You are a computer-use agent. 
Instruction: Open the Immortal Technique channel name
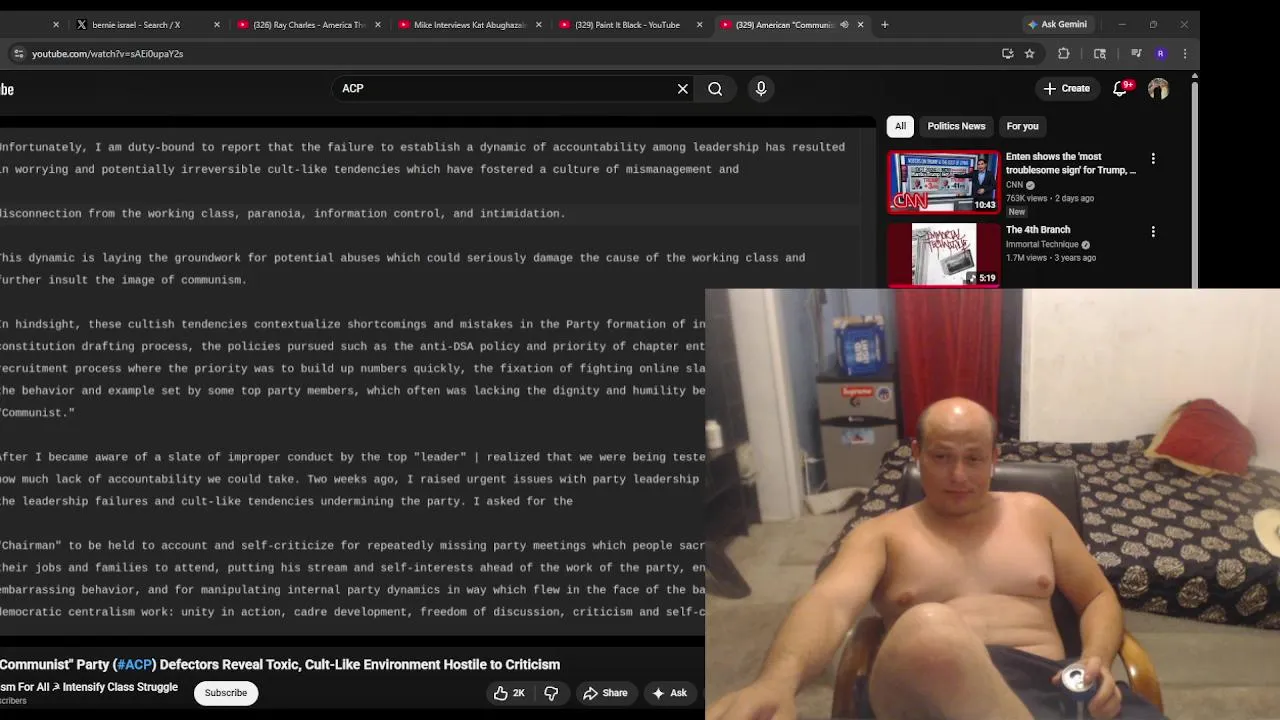[1042, 245]
